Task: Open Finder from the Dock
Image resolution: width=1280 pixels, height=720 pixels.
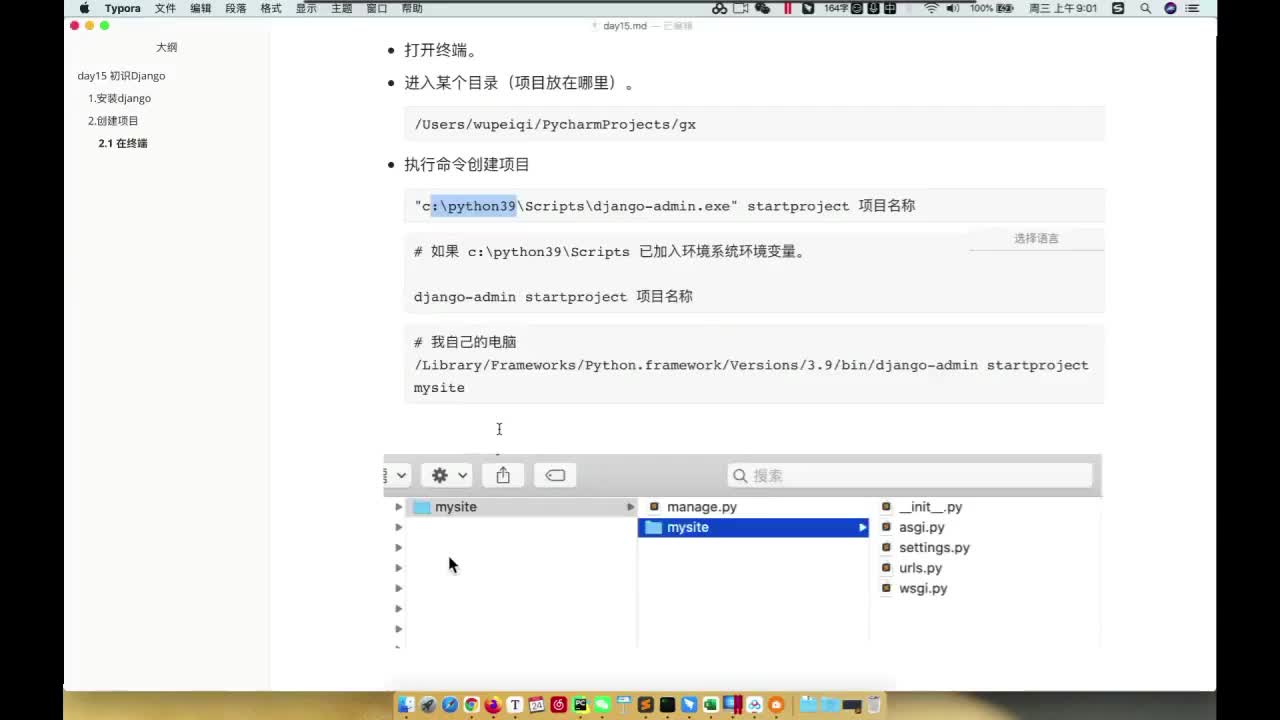Action: click(x=406, y=705)
